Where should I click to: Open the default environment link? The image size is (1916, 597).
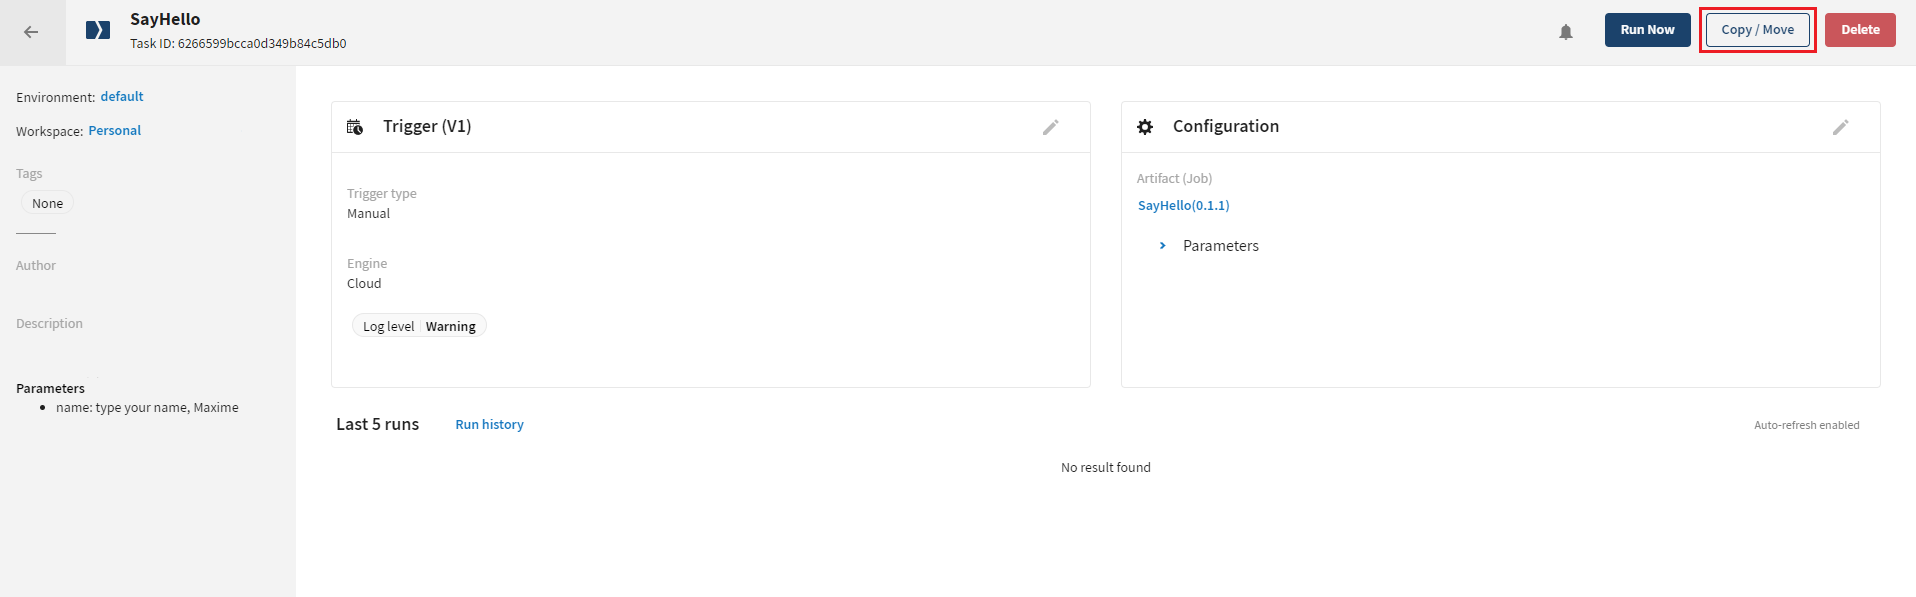point(122,97)
